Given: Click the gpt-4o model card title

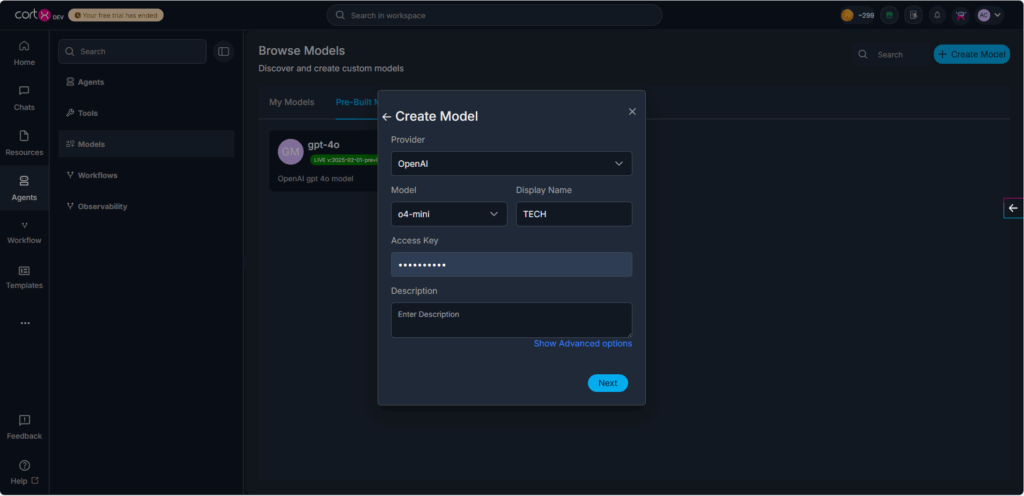Looking at the screenshot, I should 323,145.
